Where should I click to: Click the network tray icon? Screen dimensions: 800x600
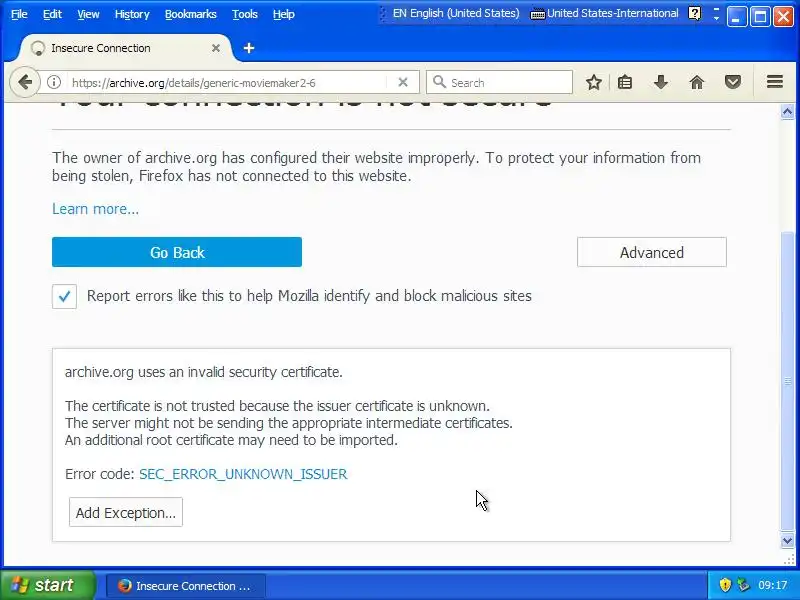point(743,585)
